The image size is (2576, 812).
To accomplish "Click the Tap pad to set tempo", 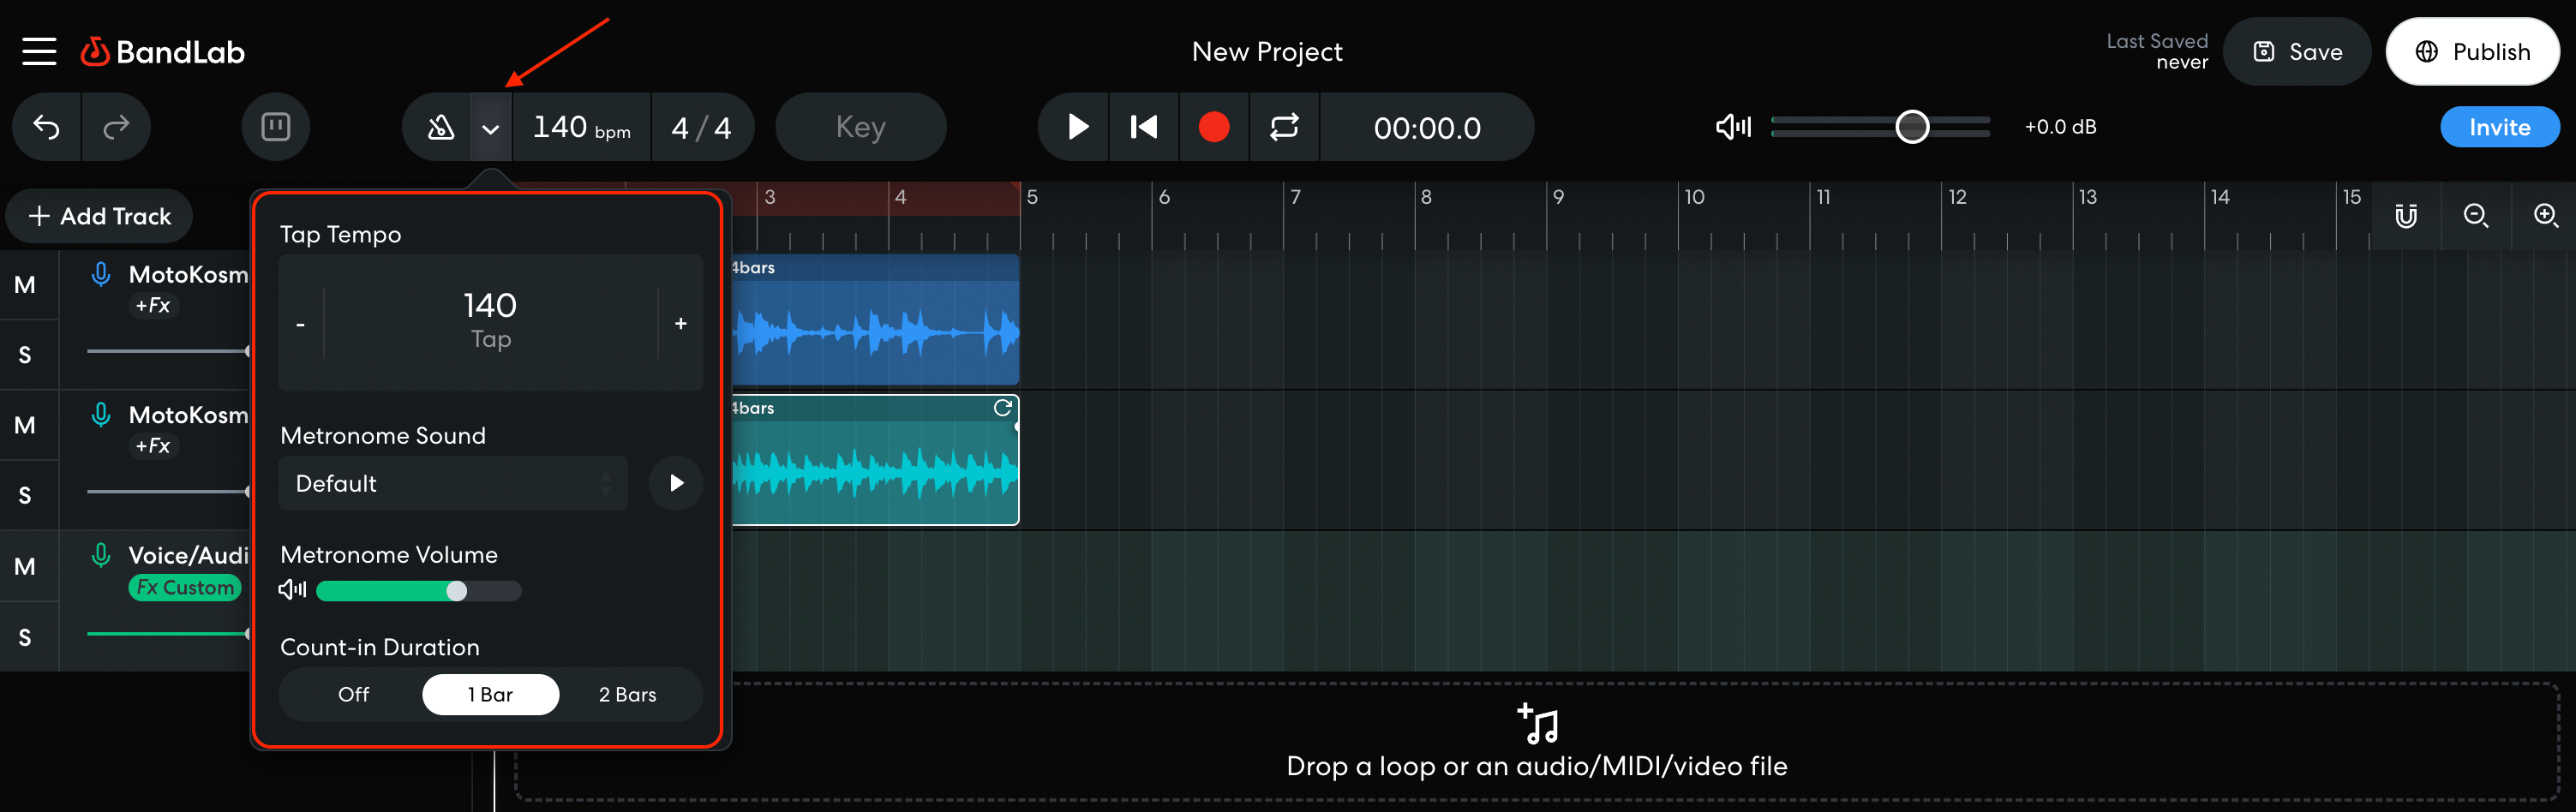I will (x=491, y=320).
